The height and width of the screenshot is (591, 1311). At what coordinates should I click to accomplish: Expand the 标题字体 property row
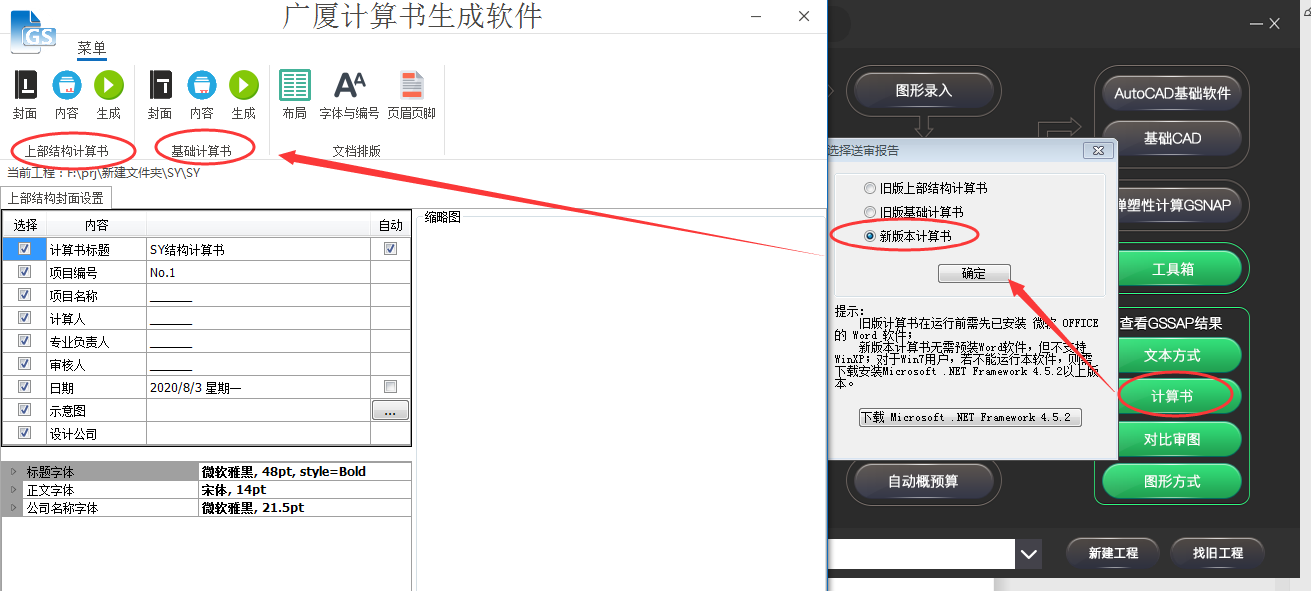point(13,472)
